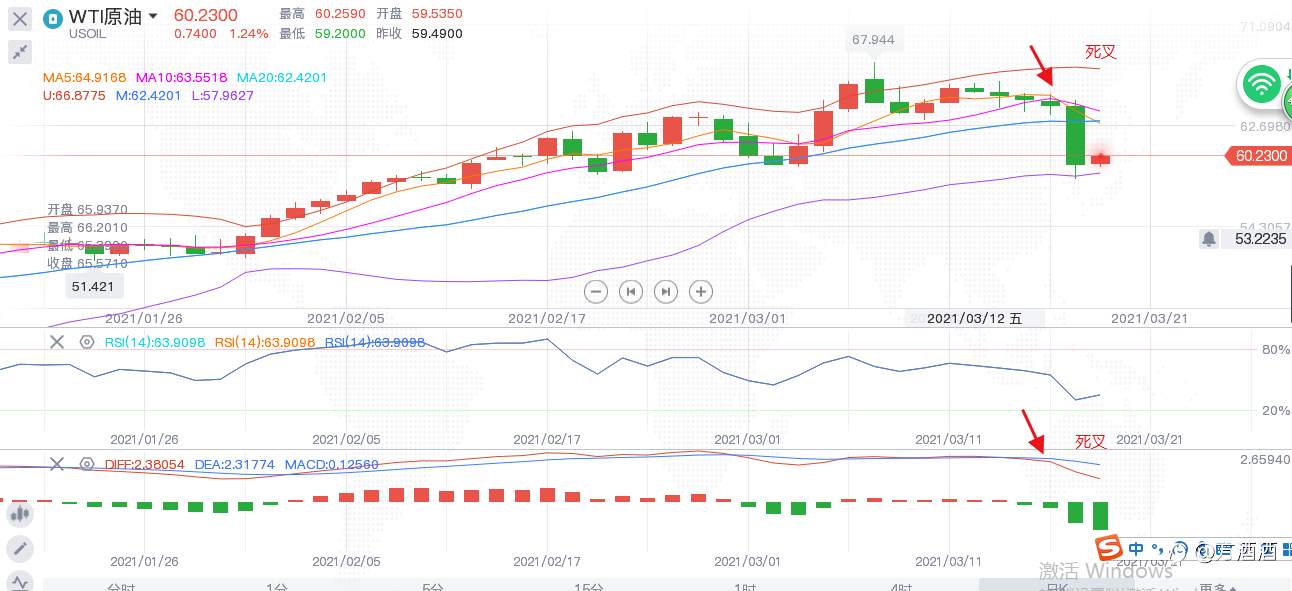Click the Bollinger middle band M:62.4201 label
Viewport: 1292px width, 591px height.
tap(149, 96)
